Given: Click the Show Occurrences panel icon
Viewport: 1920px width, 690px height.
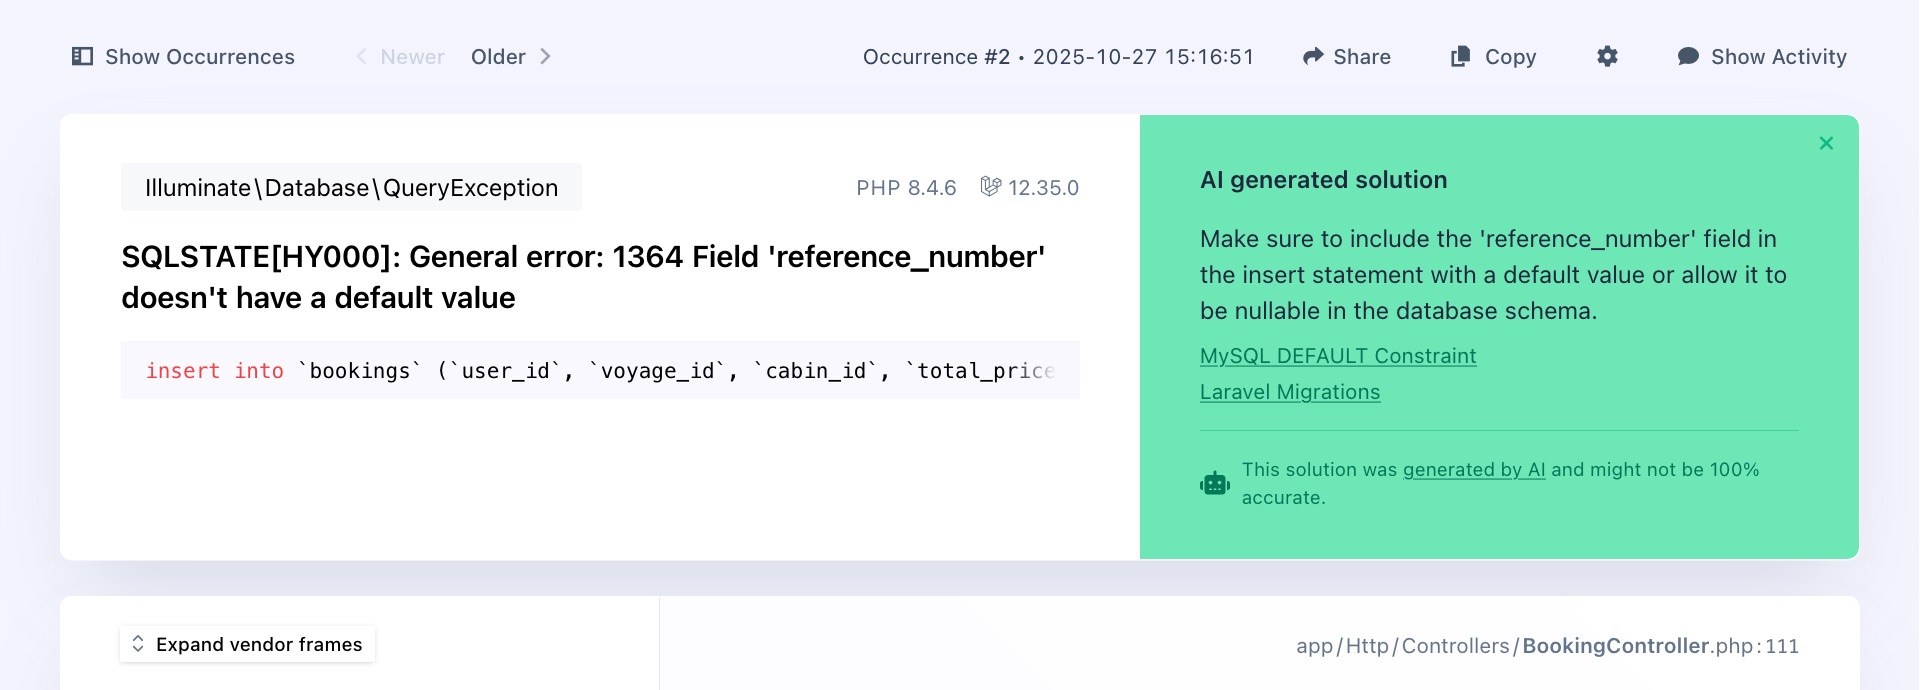Looking at the screenshot, I should coord(80,57).
